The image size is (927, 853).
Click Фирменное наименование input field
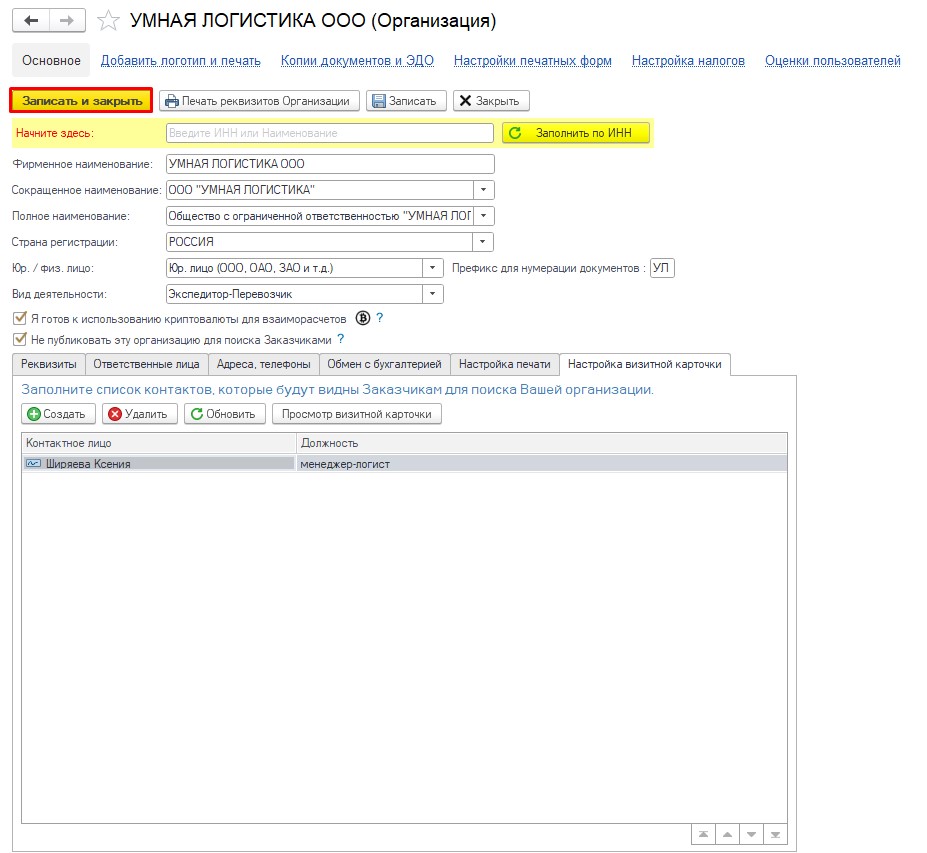click(x=330, y=164)
